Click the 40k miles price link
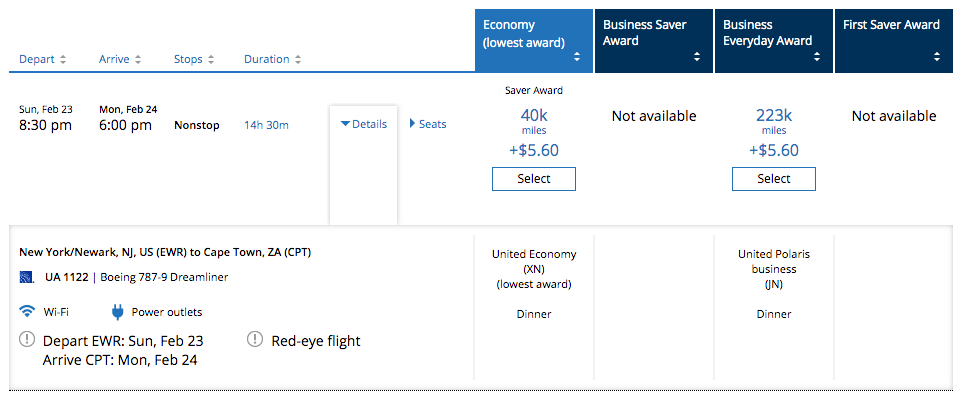Screen dimensions: 963x399 tap(534, 120)
